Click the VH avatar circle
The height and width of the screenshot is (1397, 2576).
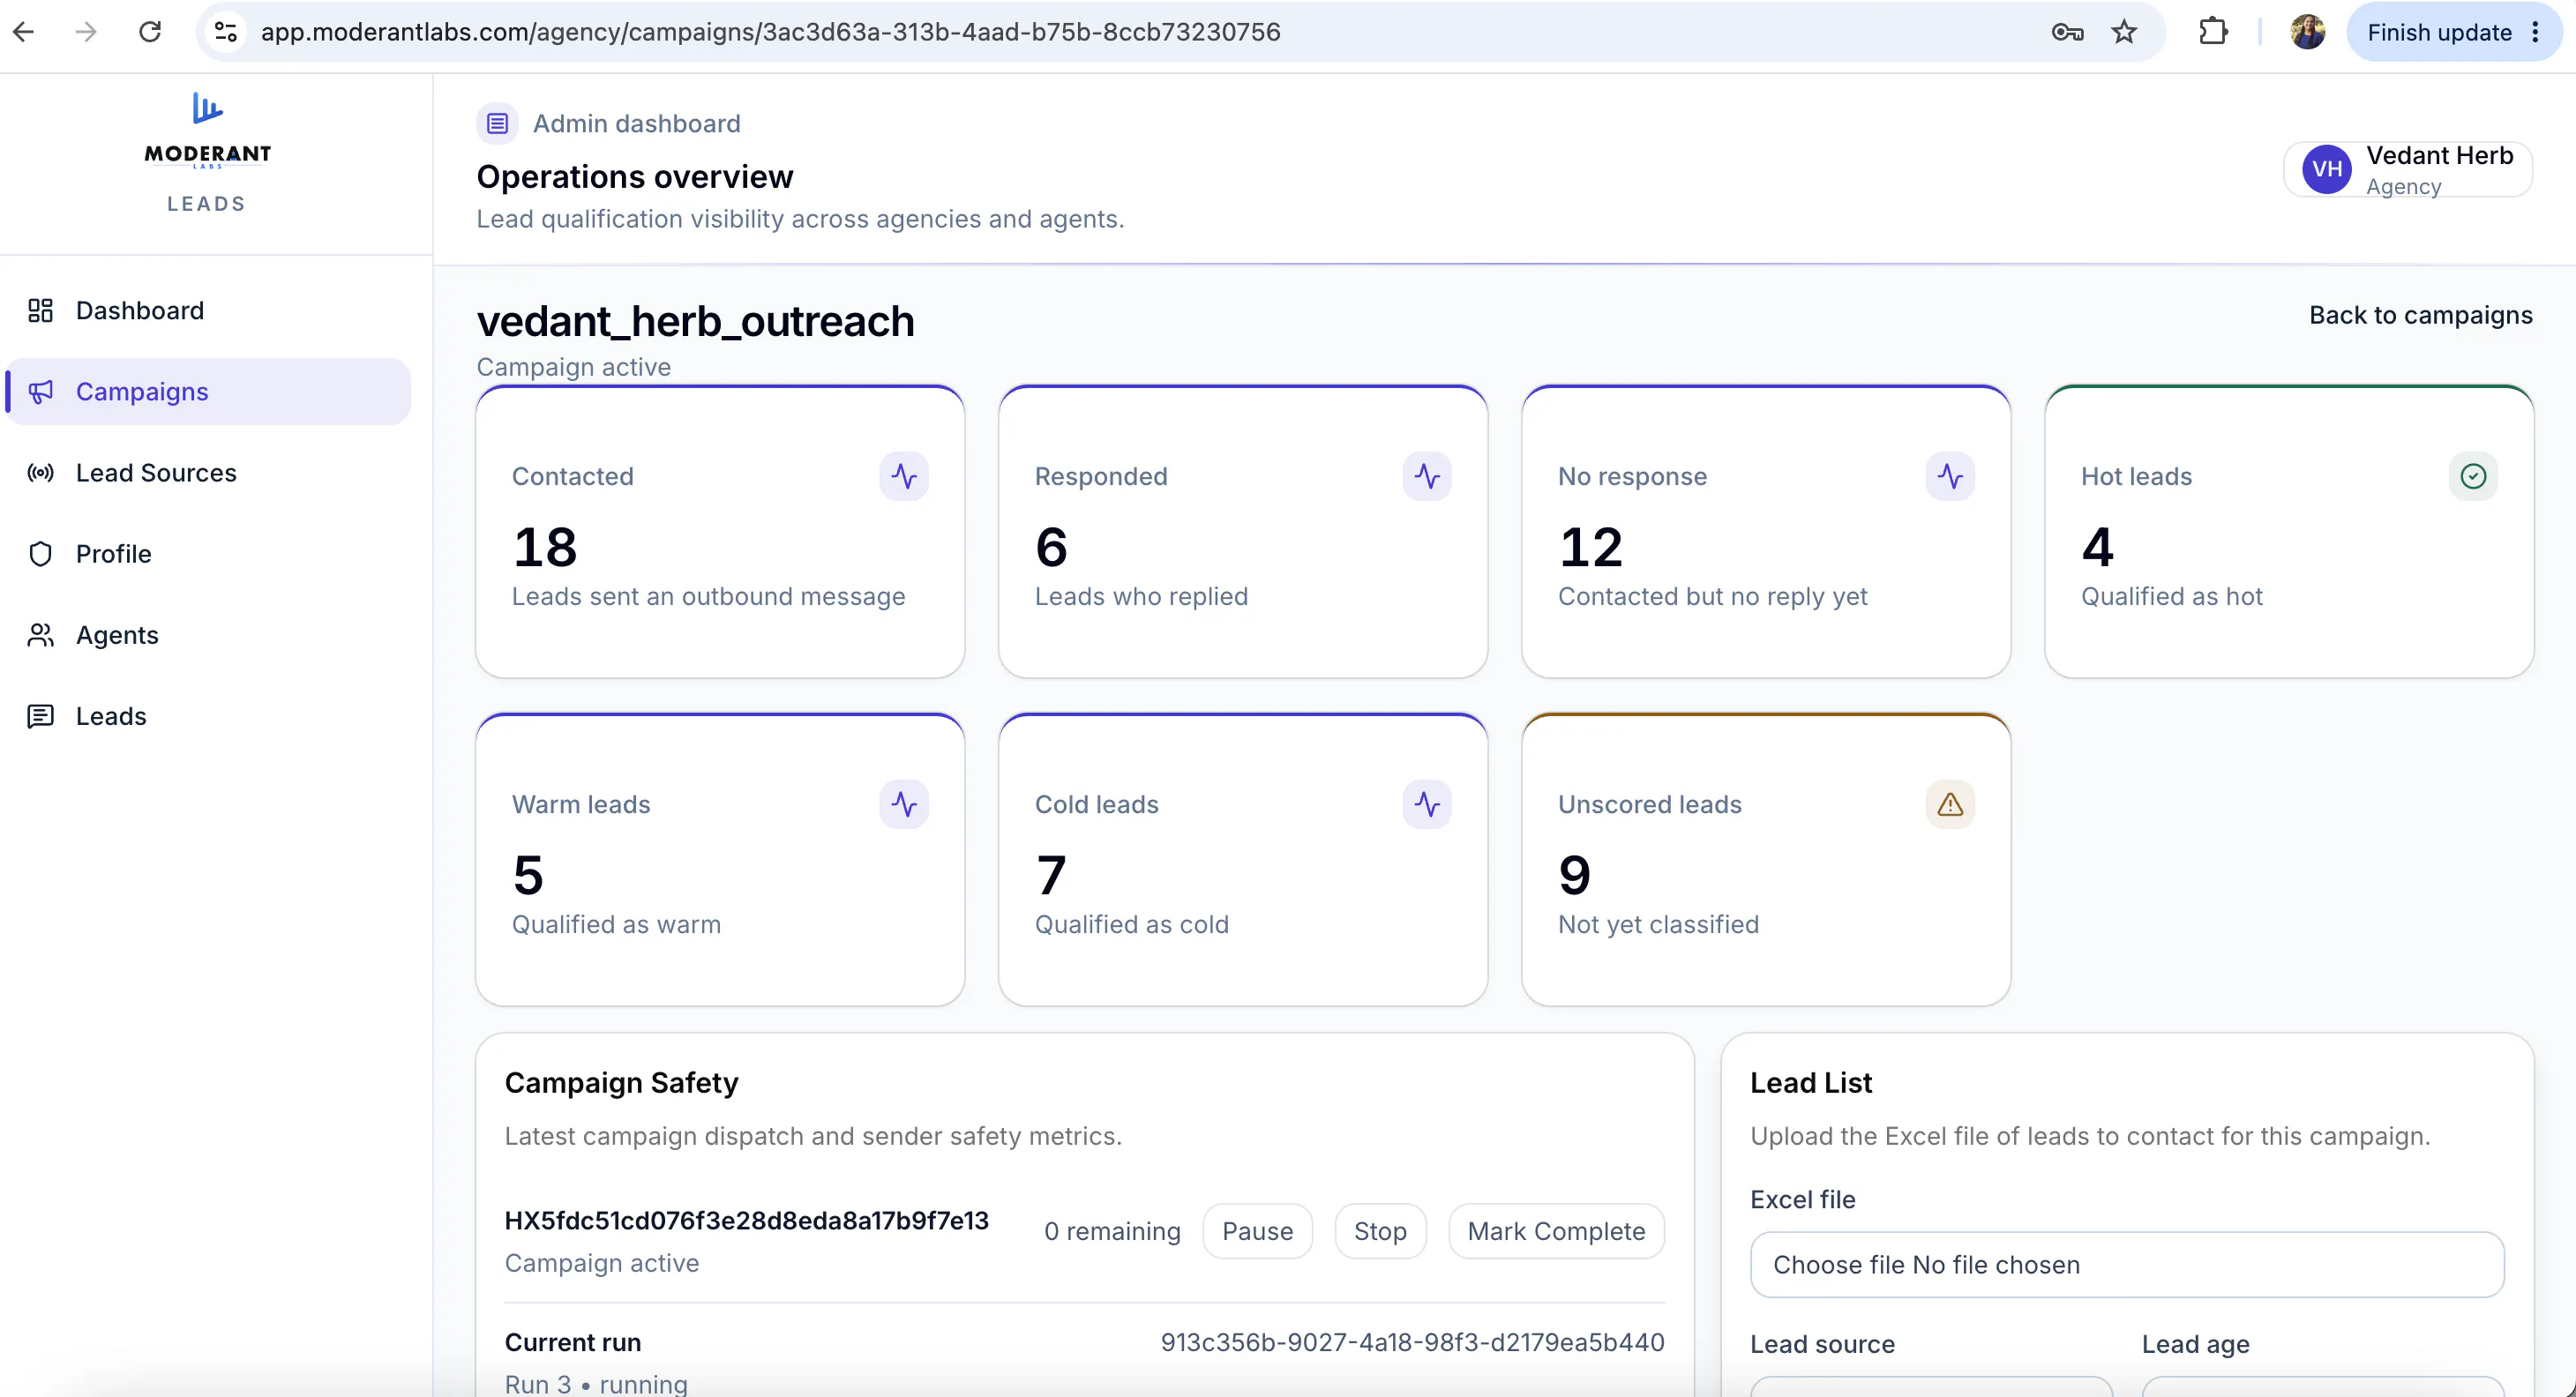(x=2327, y=170)
